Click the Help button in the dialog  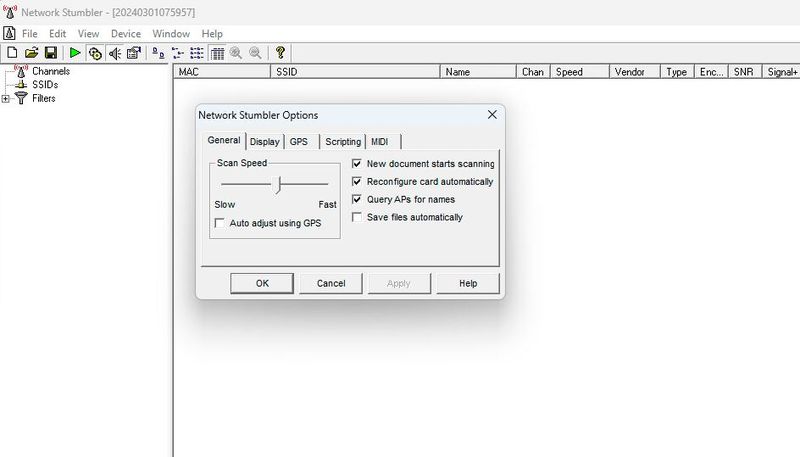pos(468,284)
